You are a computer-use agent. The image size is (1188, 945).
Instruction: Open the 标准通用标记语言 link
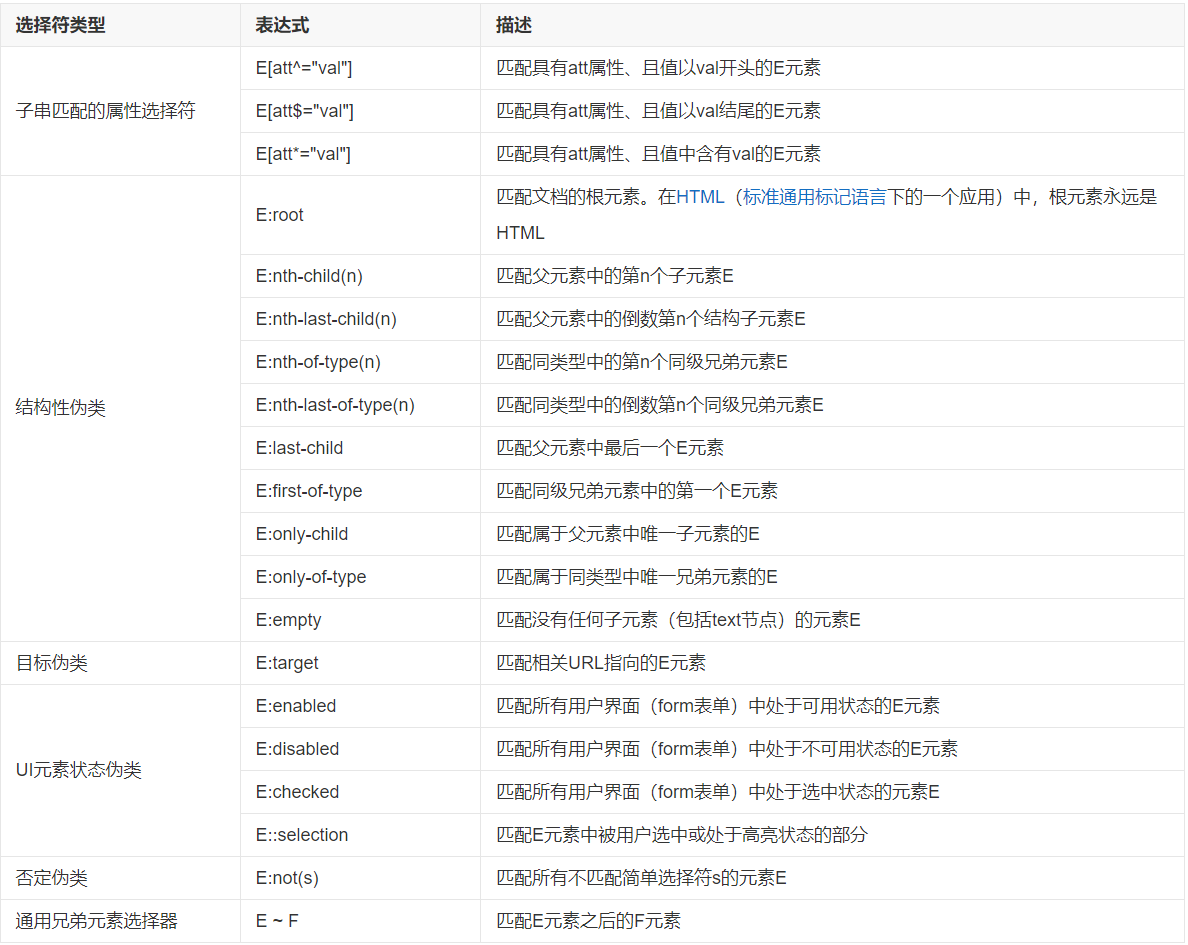(x=814, y=197)
